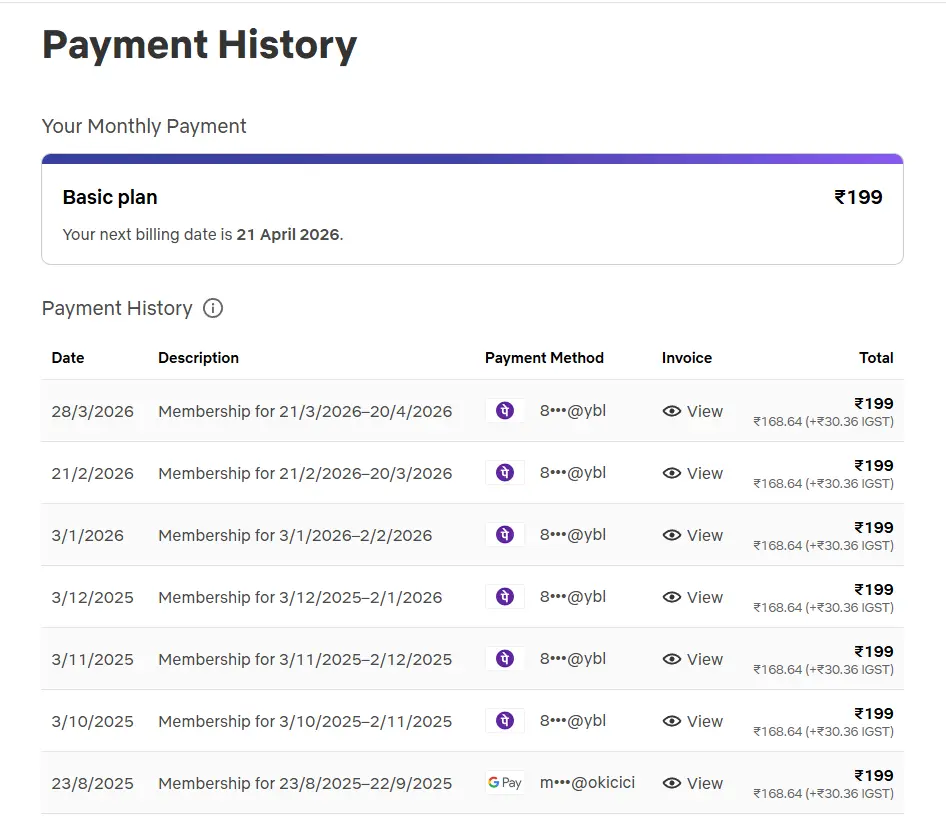Image resolution: width=946 pixels, height=820 pixels.
Task: Click PhonePe icon on 3/10/2025 payment
Action: coord(505,721)
